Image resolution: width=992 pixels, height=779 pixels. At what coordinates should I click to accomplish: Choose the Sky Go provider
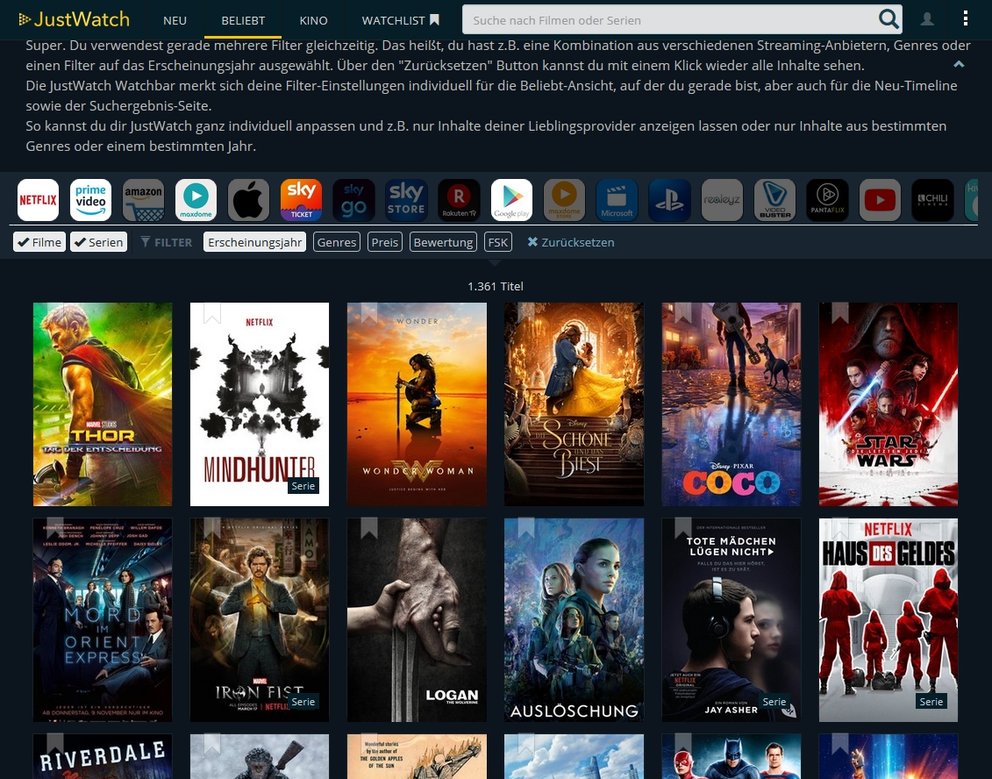click(354, 200)
